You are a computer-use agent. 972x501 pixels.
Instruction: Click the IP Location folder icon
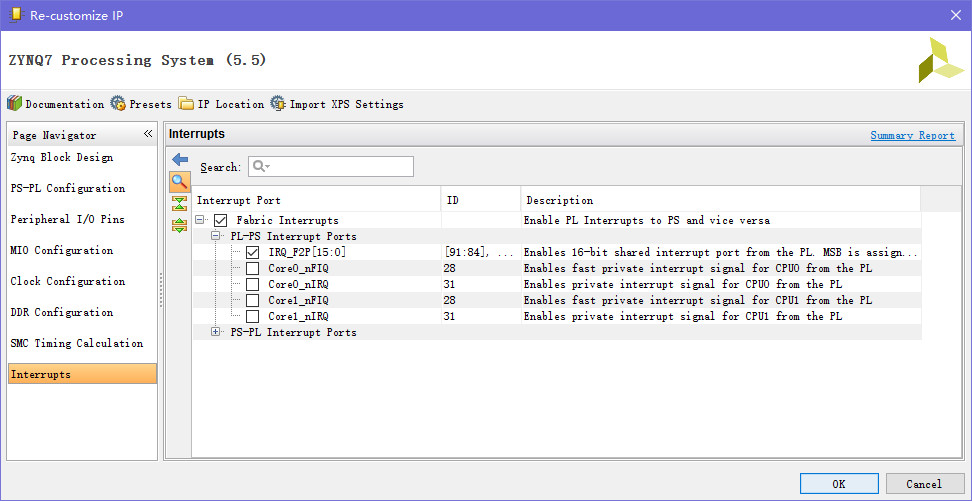(186, 104)
